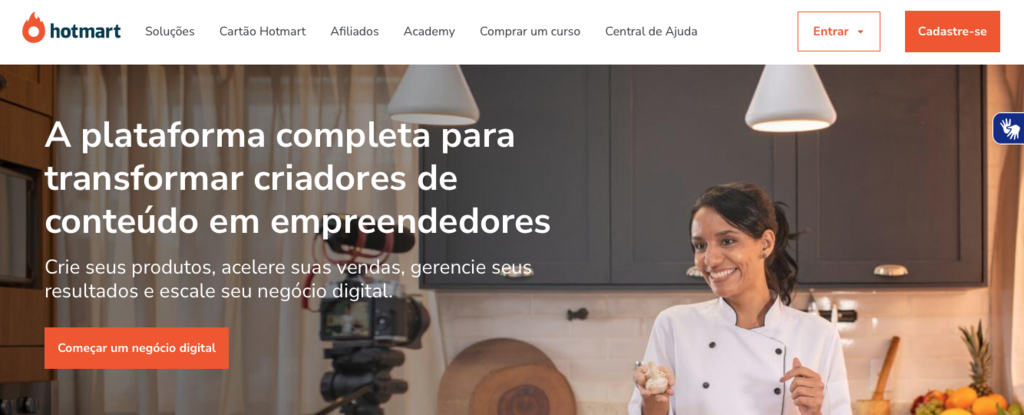Open the Soluções navigation menu

click(170, 31)
